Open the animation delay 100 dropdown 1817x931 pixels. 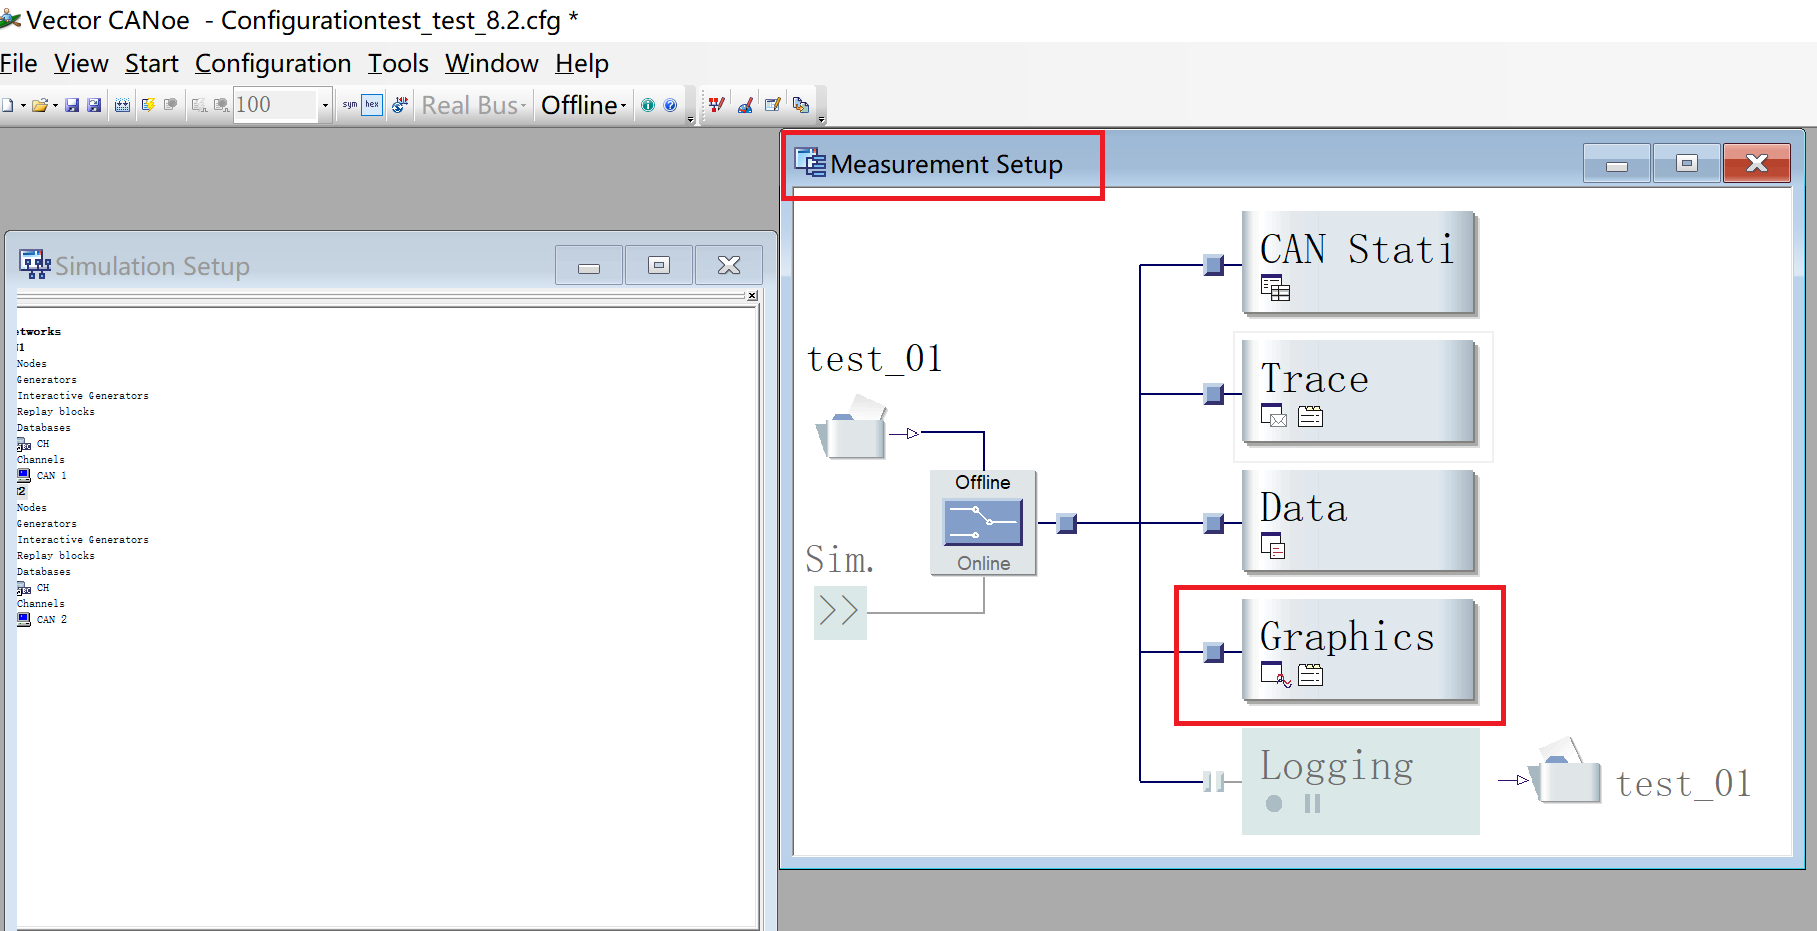(x=325, y=104)
